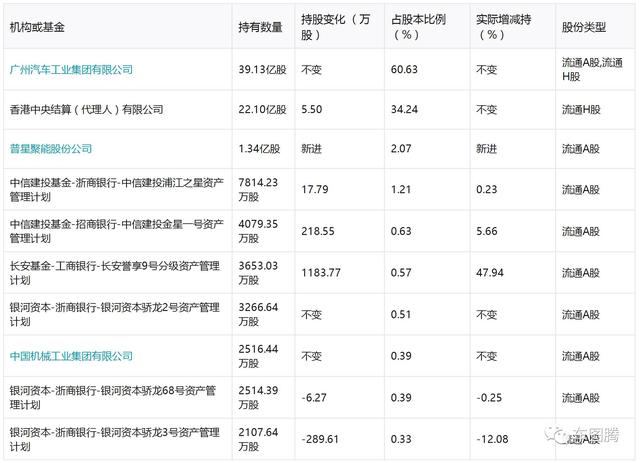Image resolution: width=640 pixels, height=463 pixels.
Task: Select the 17.79 share change cell
Action: click(315, 189)
